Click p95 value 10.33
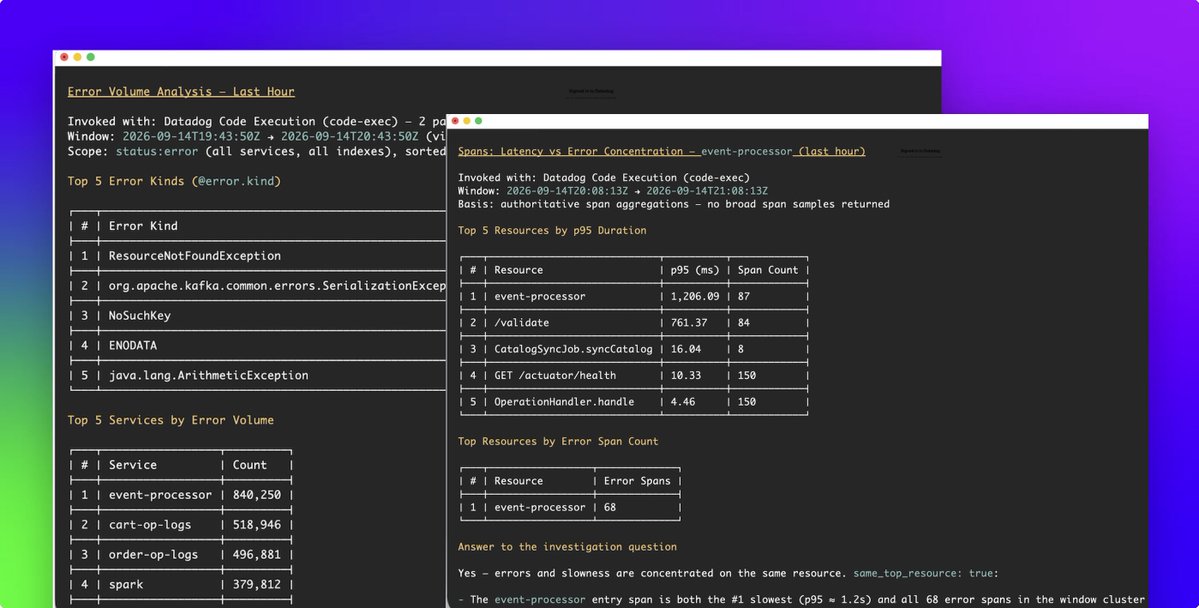1199x608 pixels. (x=685, y=376)
